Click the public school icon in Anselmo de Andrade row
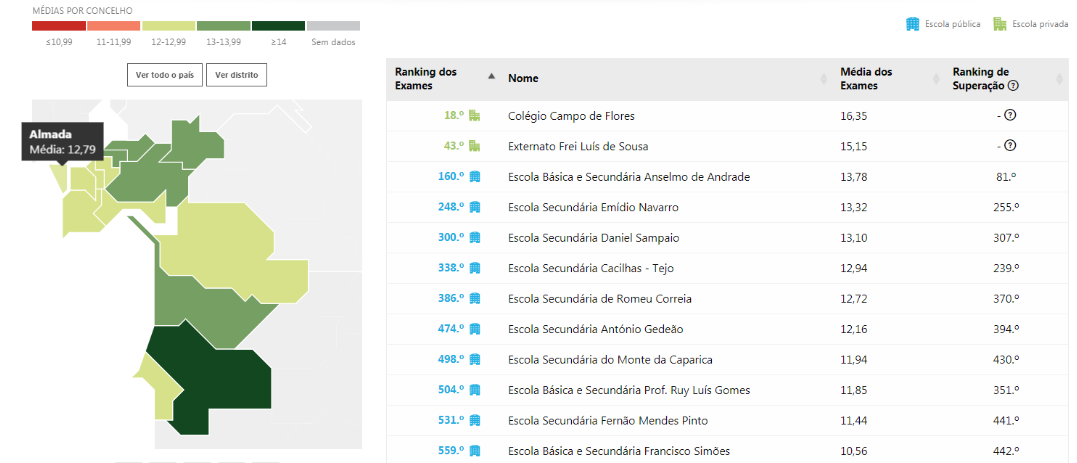Screen dimensions: 1077x463 point(475,177)
